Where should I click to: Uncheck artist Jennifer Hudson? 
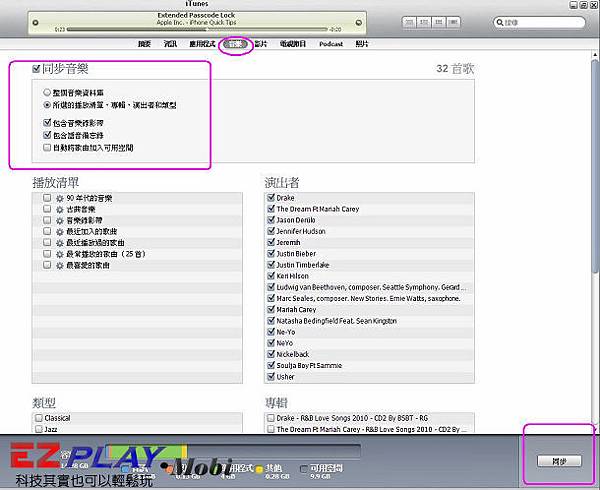point(271,231)
